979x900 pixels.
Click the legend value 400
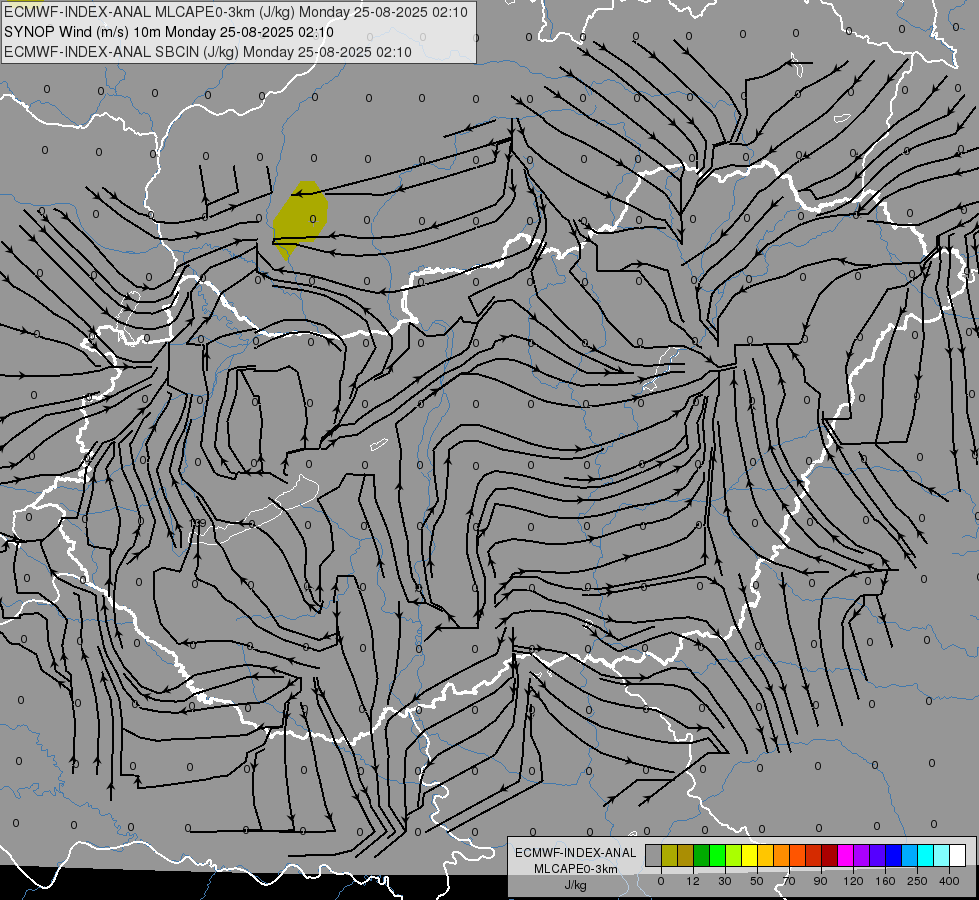coord(949,881)
